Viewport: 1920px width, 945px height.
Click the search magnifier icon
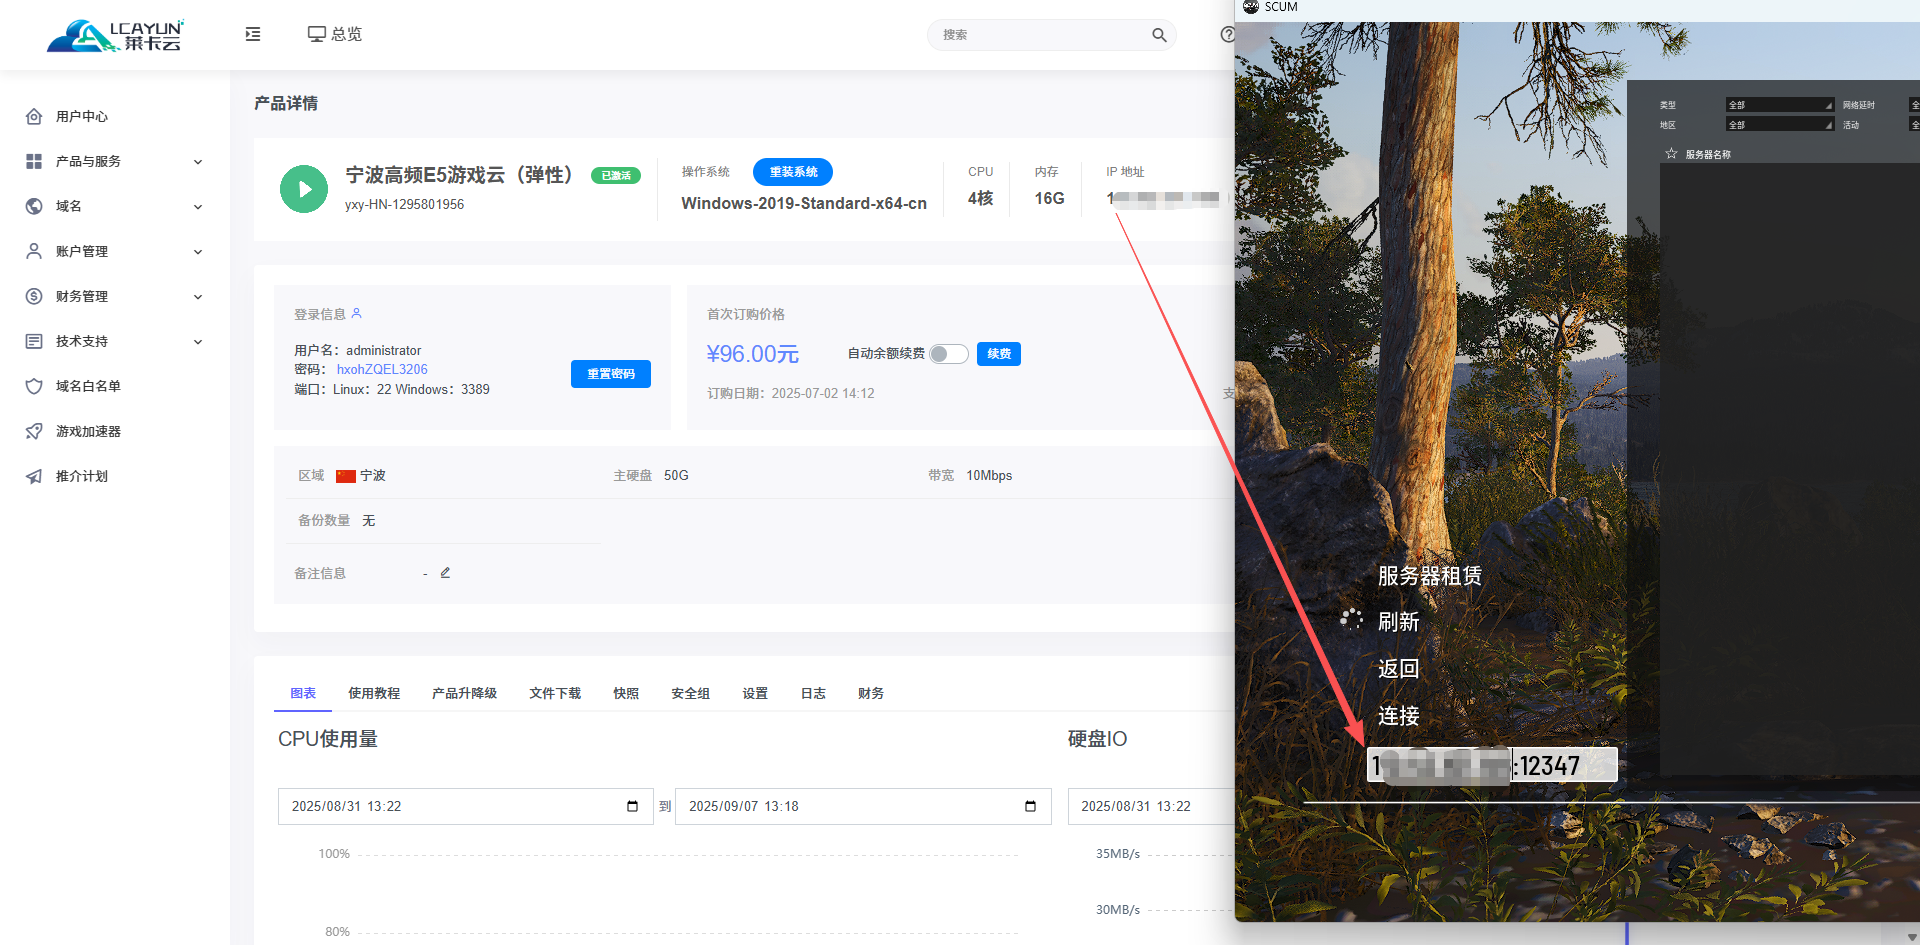click(x=1159, y=35)
